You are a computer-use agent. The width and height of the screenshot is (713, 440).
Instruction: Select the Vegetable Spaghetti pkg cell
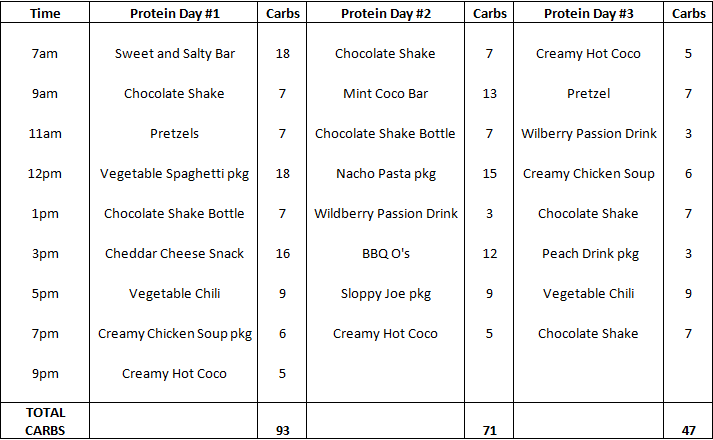click(x=175, y=173)
